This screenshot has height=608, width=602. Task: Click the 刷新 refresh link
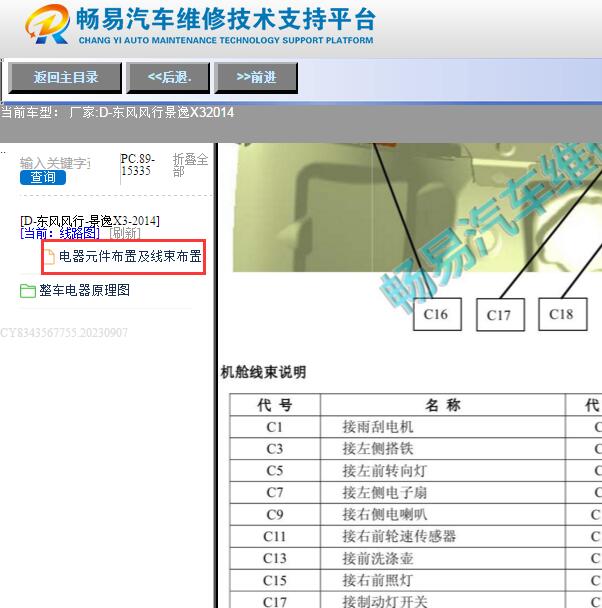coord(124,233)
